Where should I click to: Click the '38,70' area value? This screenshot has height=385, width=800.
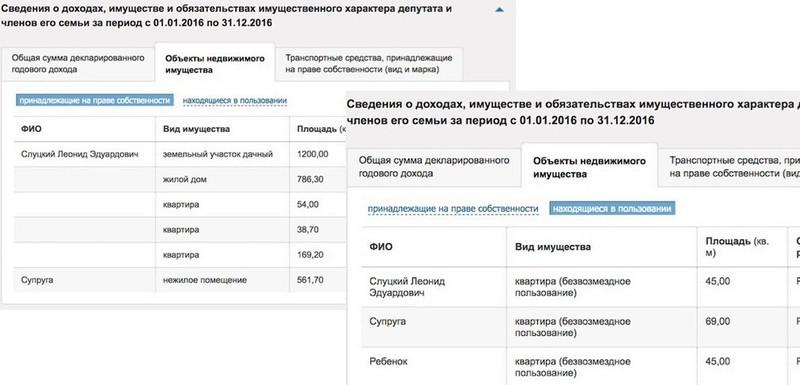(x=308, y=230)
